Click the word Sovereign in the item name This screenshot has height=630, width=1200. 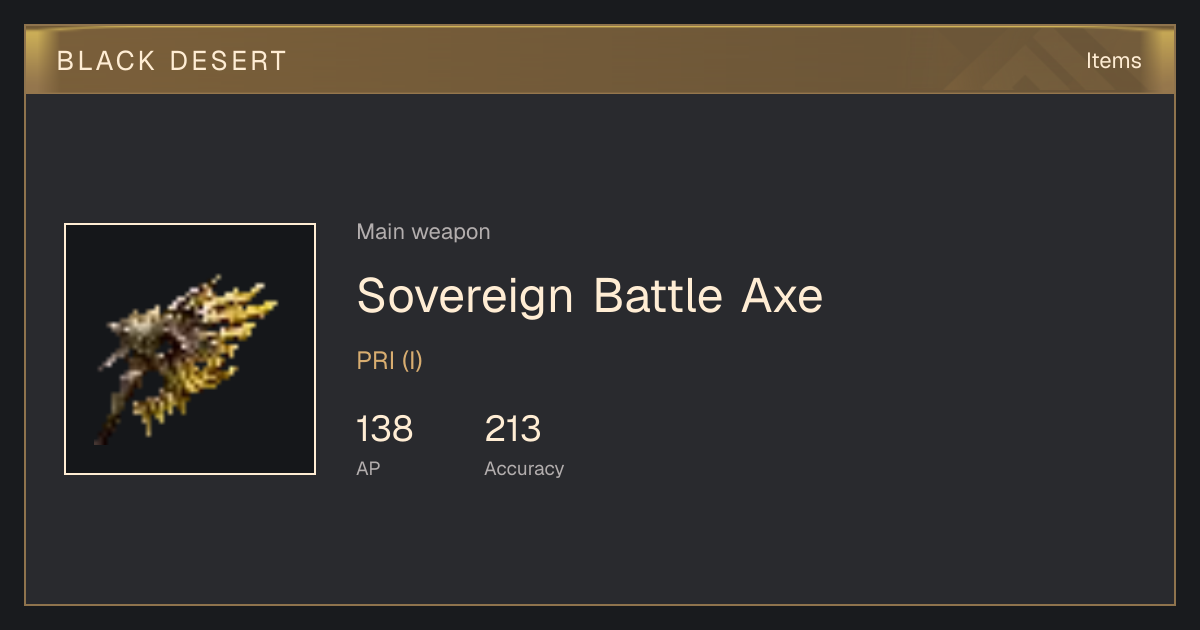pos(466,296)
